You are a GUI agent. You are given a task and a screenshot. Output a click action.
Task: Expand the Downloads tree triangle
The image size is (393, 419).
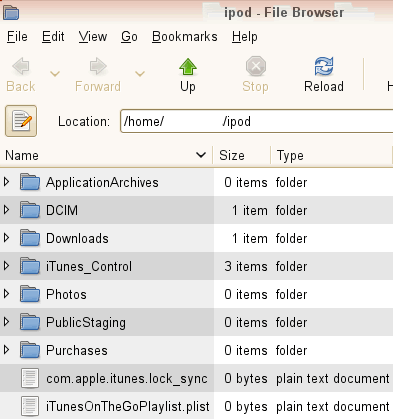coord(6,238)
